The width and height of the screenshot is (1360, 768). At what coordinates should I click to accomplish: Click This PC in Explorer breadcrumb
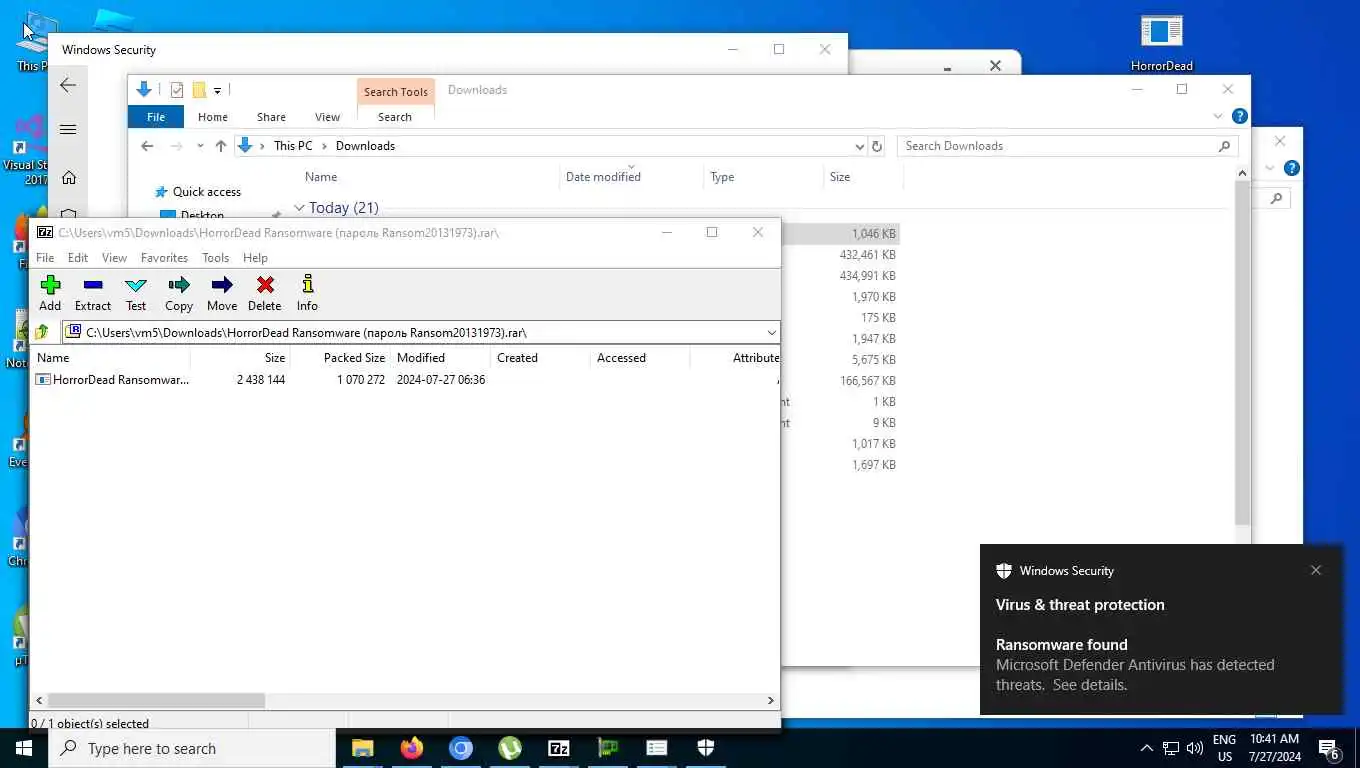click(293, 146)
